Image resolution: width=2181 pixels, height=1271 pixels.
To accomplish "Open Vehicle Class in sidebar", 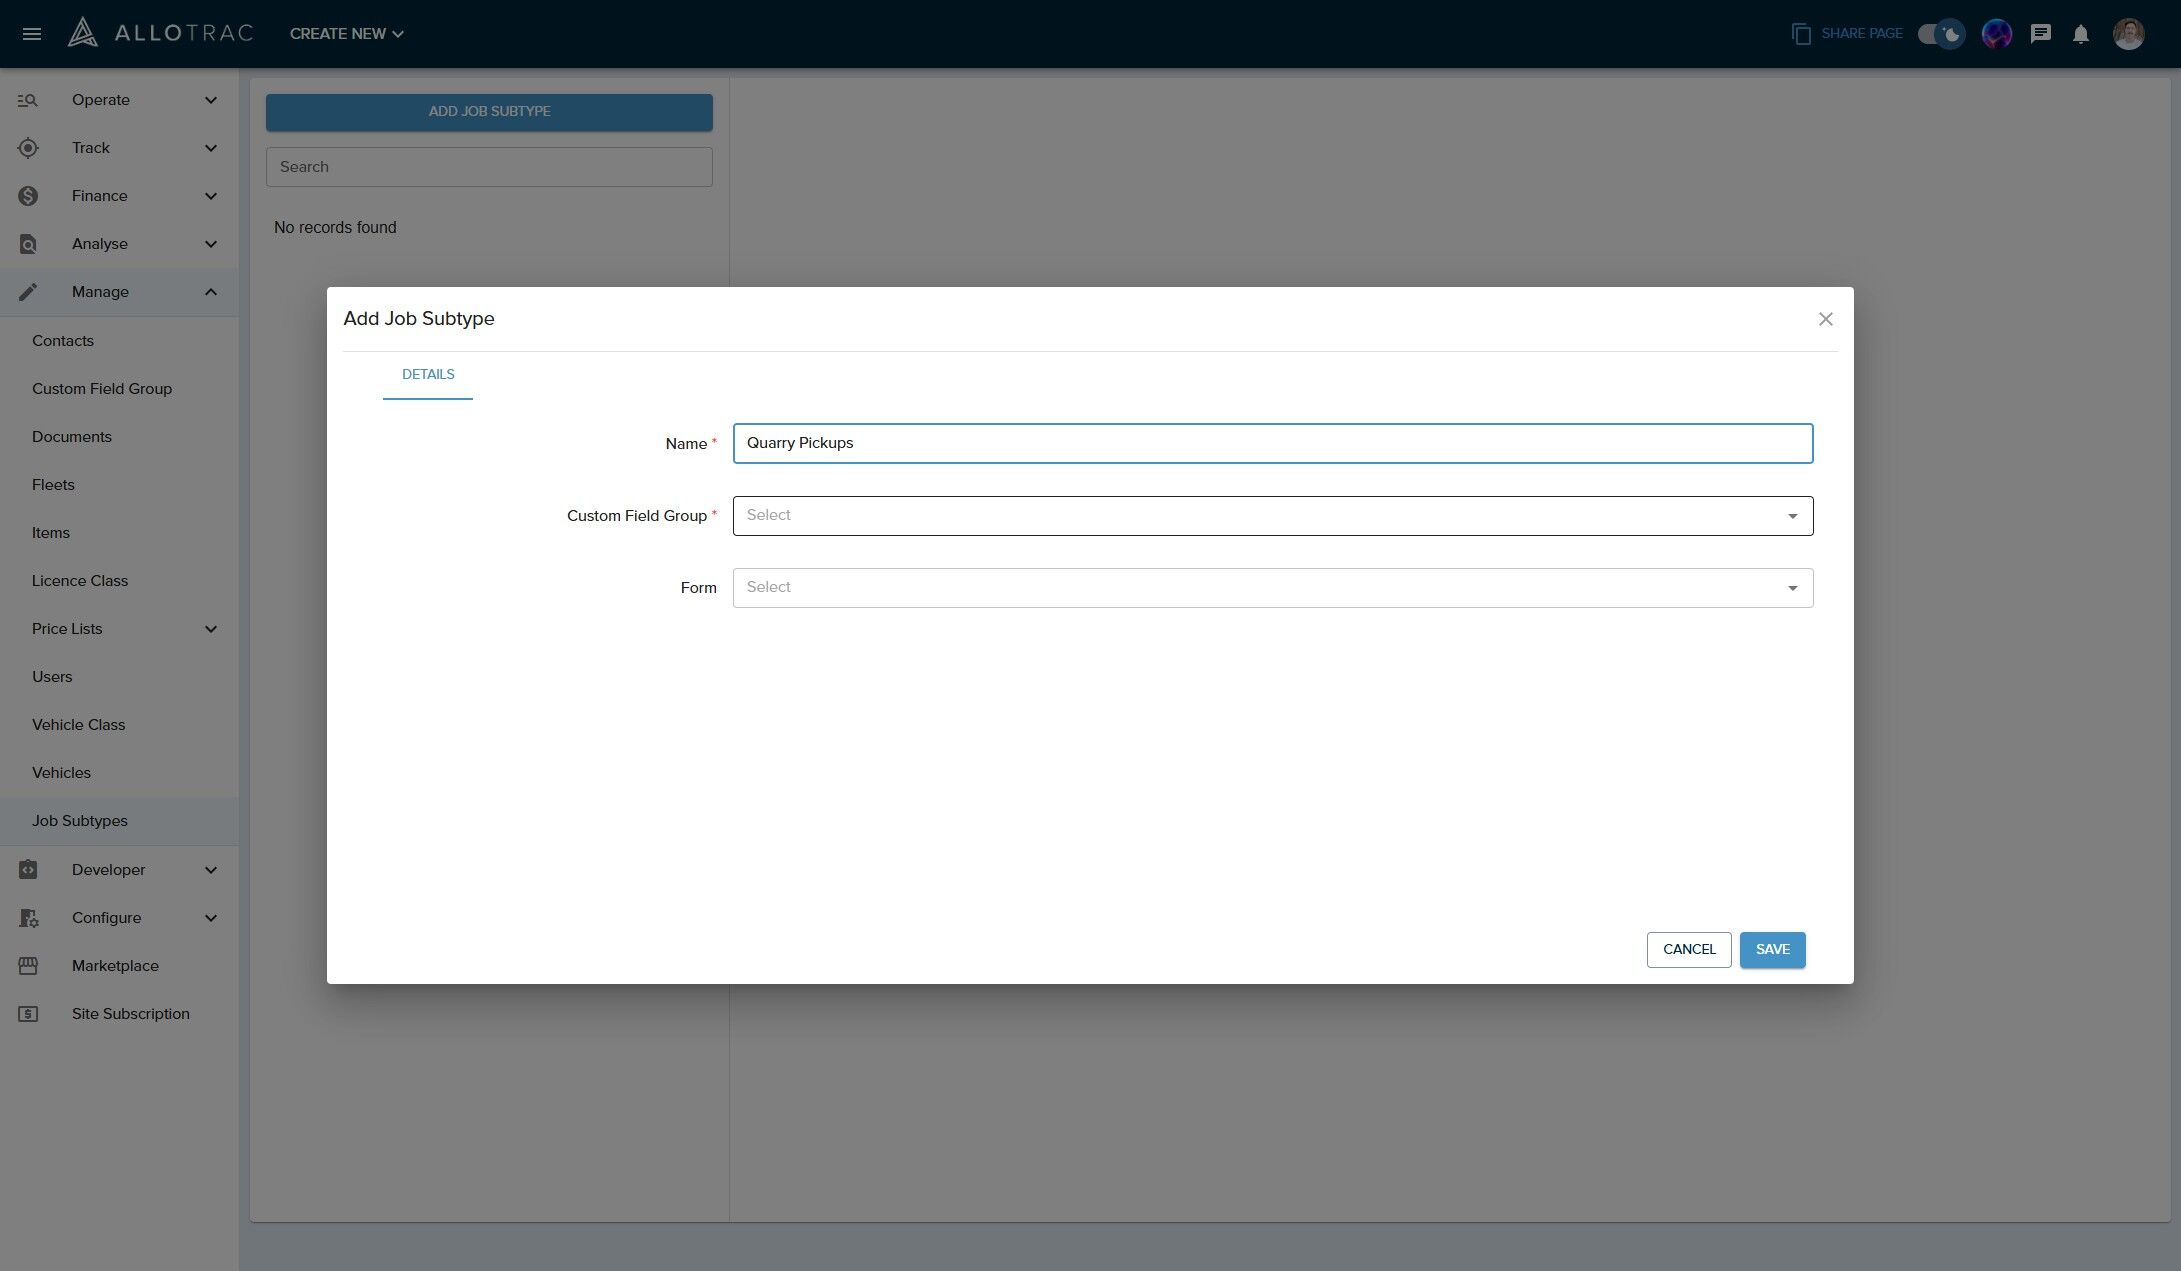I will (79, 725).
